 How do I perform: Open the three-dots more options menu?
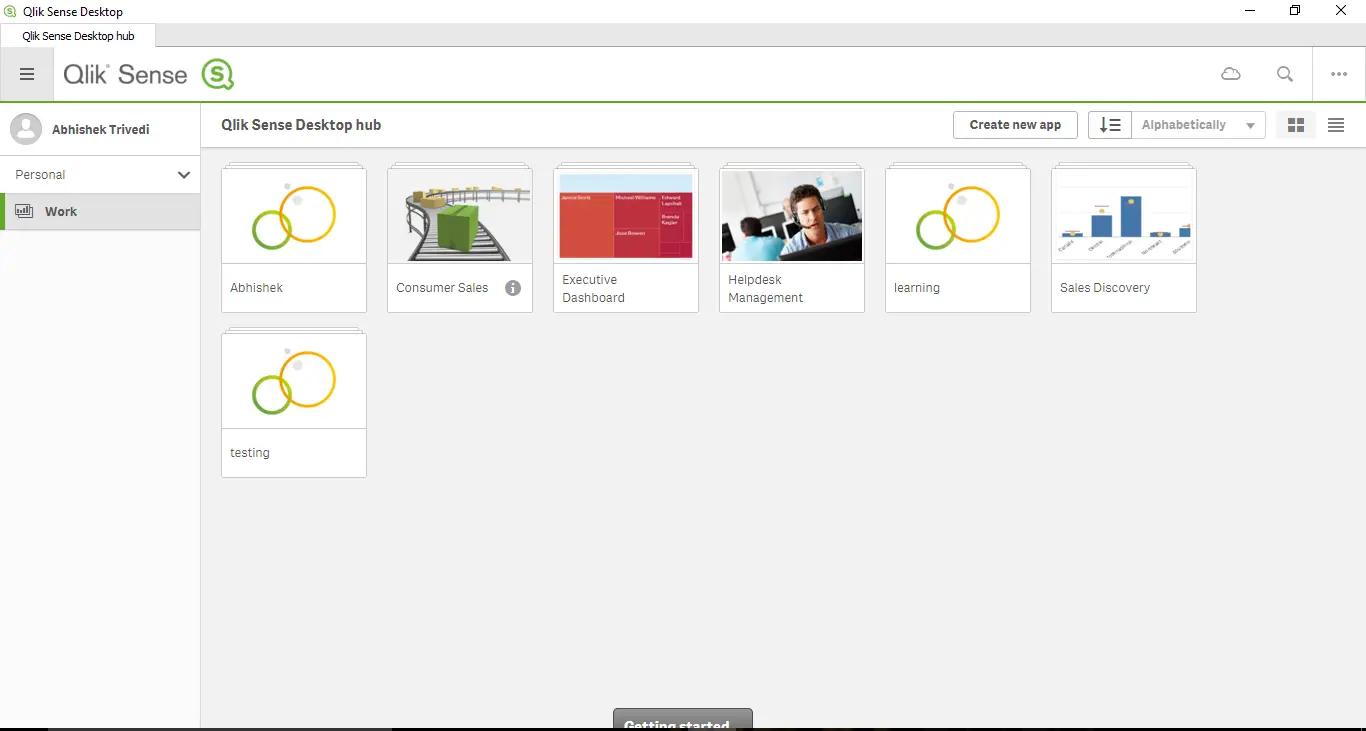(1339, 74)
